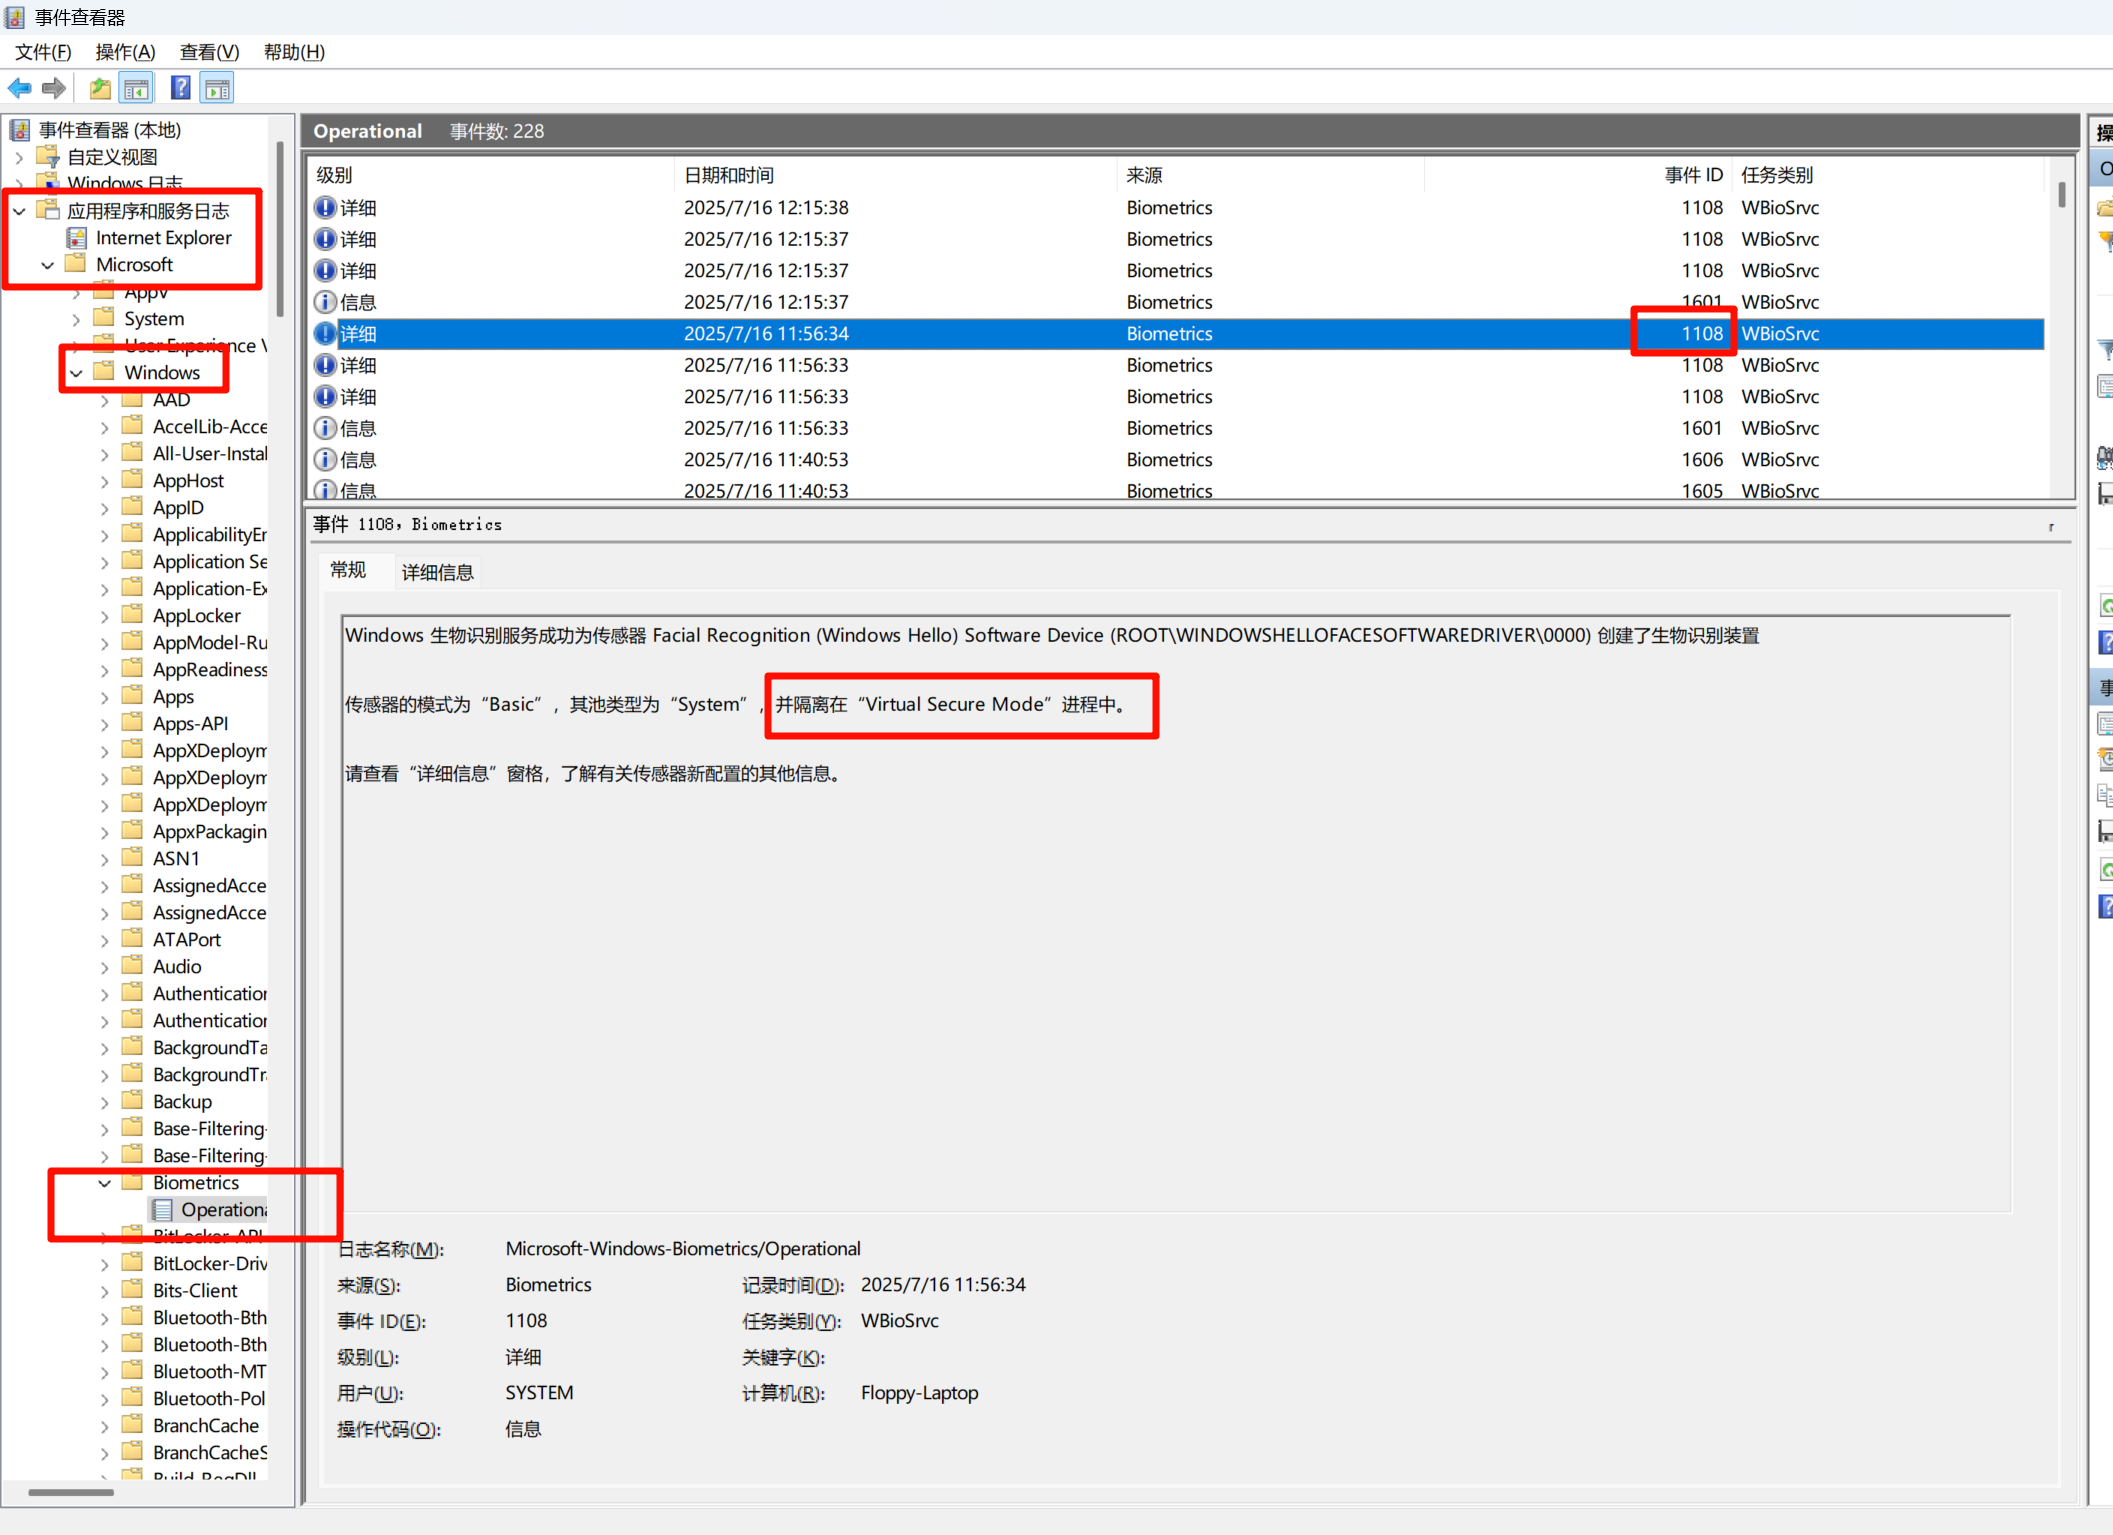Image resolution: width=2113 pixels, height=1535 pixels.
Task: Click the Up One Level folder icon
Action: (100, 89)
